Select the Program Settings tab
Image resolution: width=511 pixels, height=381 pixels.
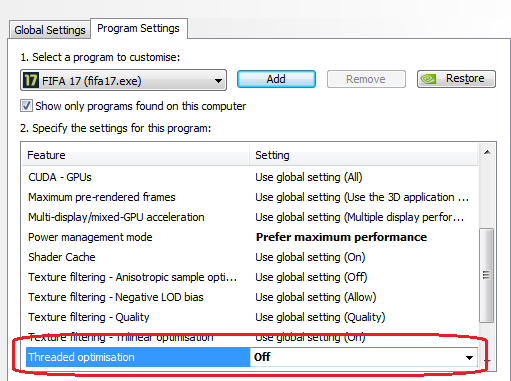(x=138, y=28)
